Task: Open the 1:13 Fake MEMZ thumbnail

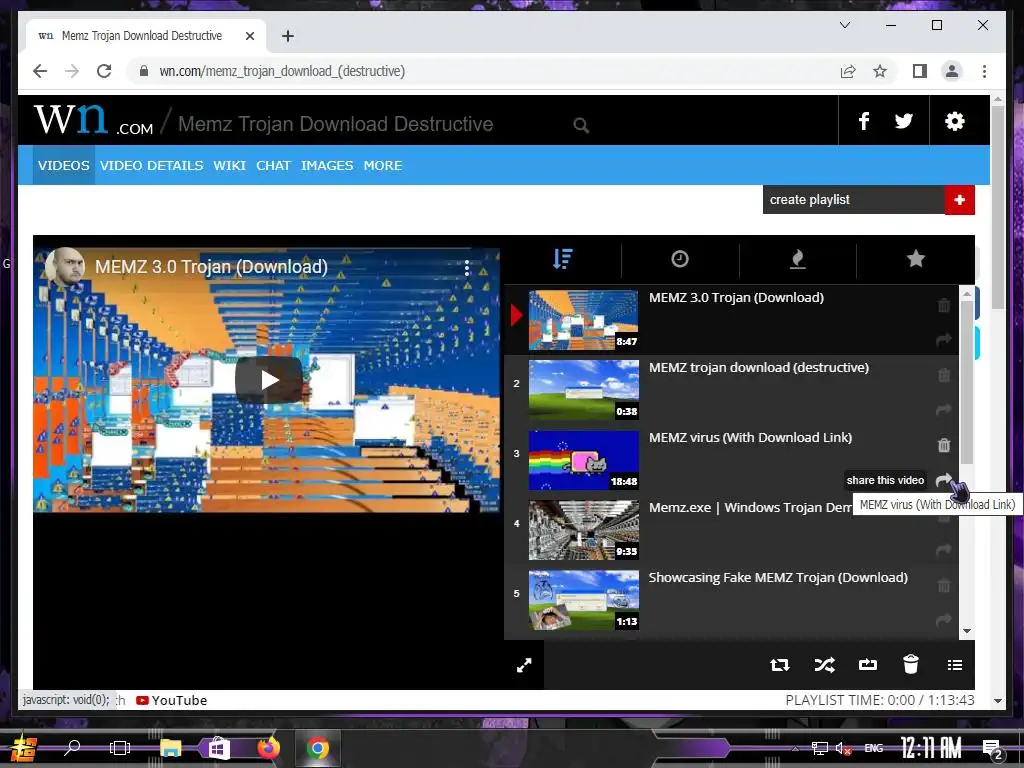Action: click(583, 600)
